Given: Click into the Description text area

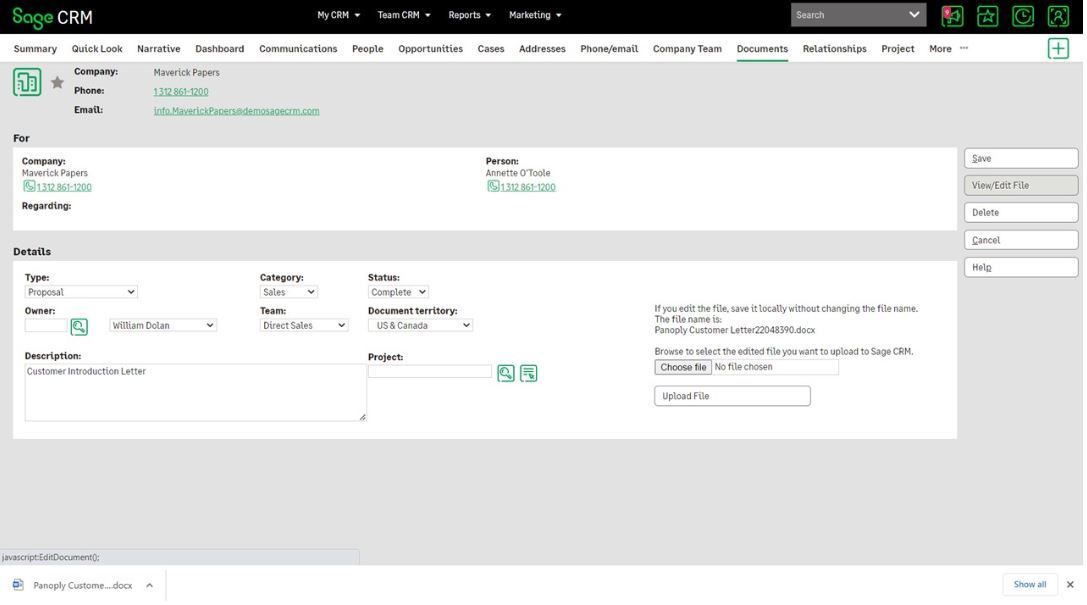Looking at the screenshot, I should pyautogui.click(x=195, y=392).
